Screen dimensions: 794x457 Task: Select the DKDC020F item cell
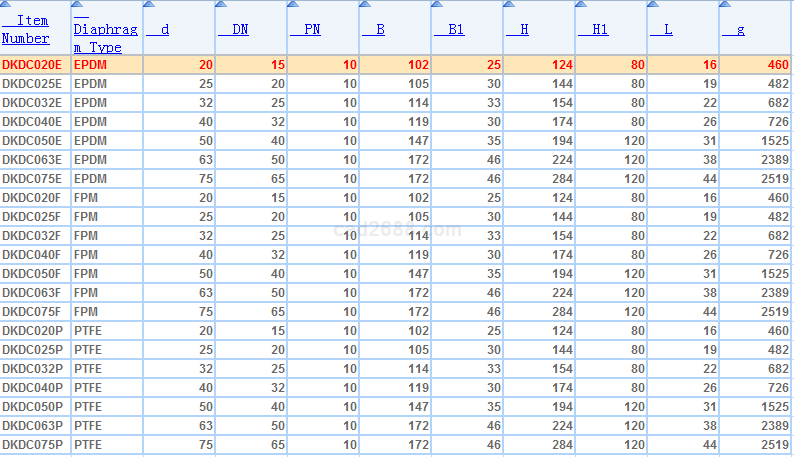point(32,198)
